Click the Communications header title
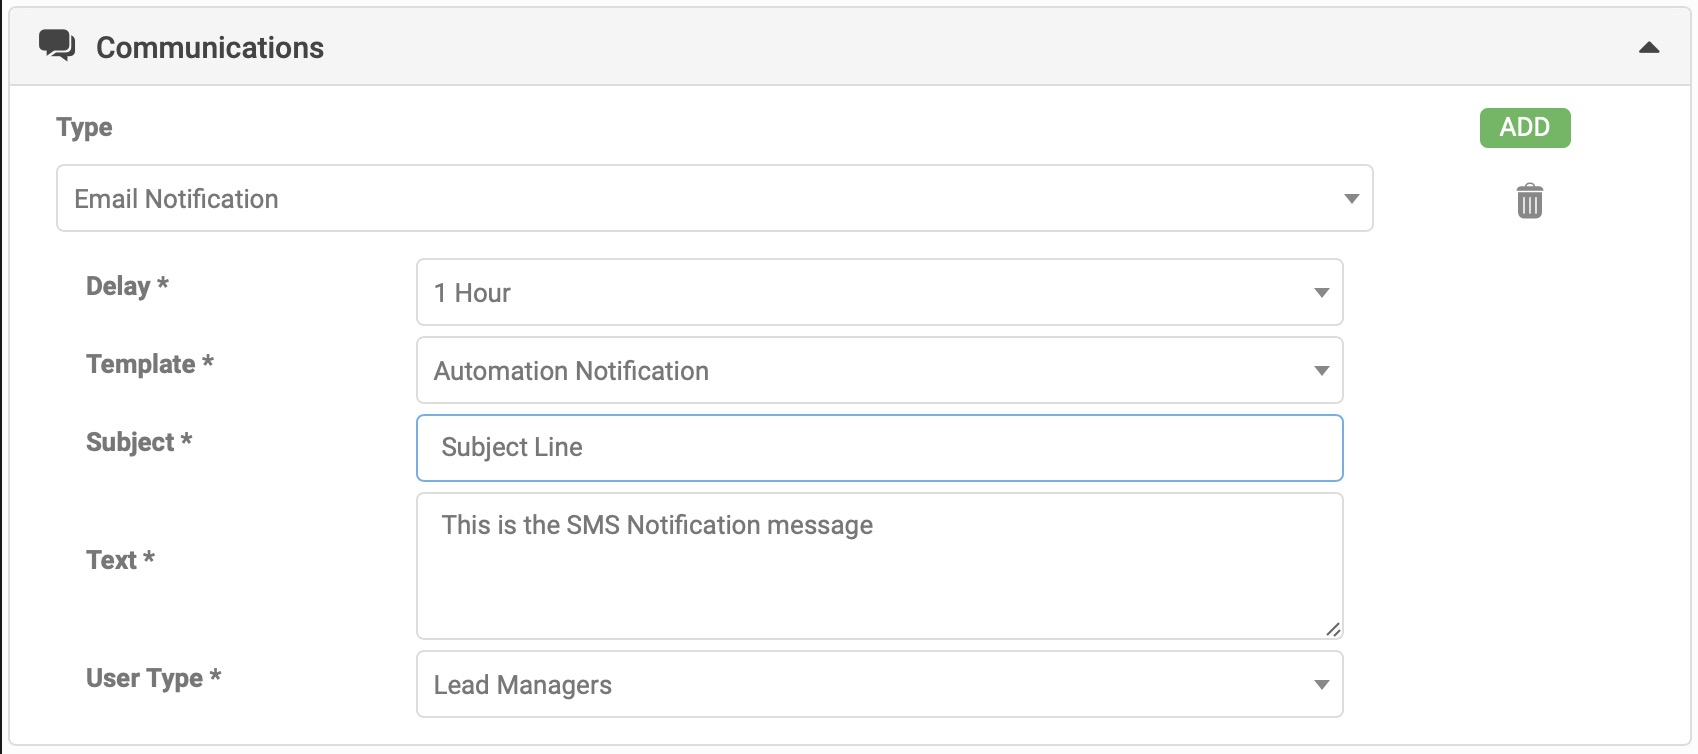Screen dimensions: 1698x754 (210, 48)
